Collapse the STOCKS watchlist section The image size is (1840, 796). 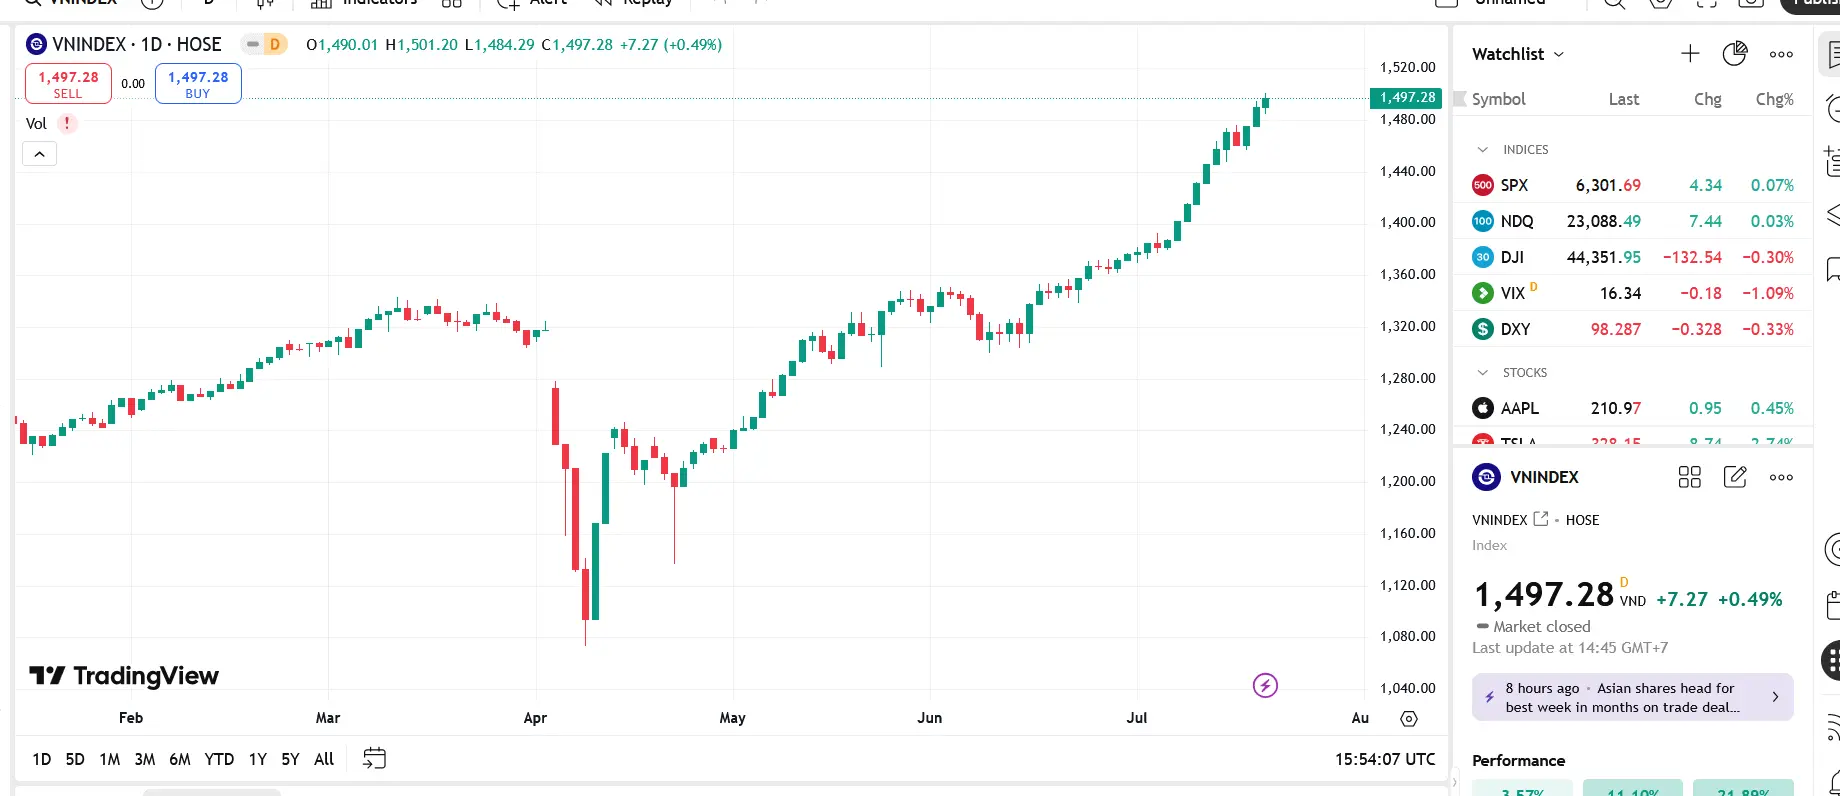(1483, 373)
